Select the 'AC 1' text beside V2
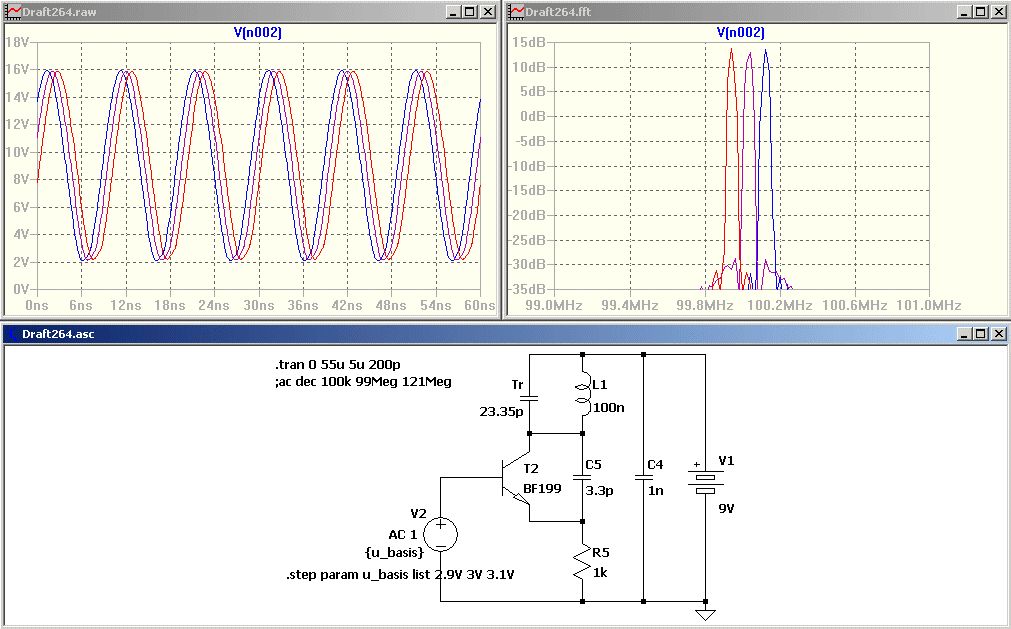 pos(403,535)
